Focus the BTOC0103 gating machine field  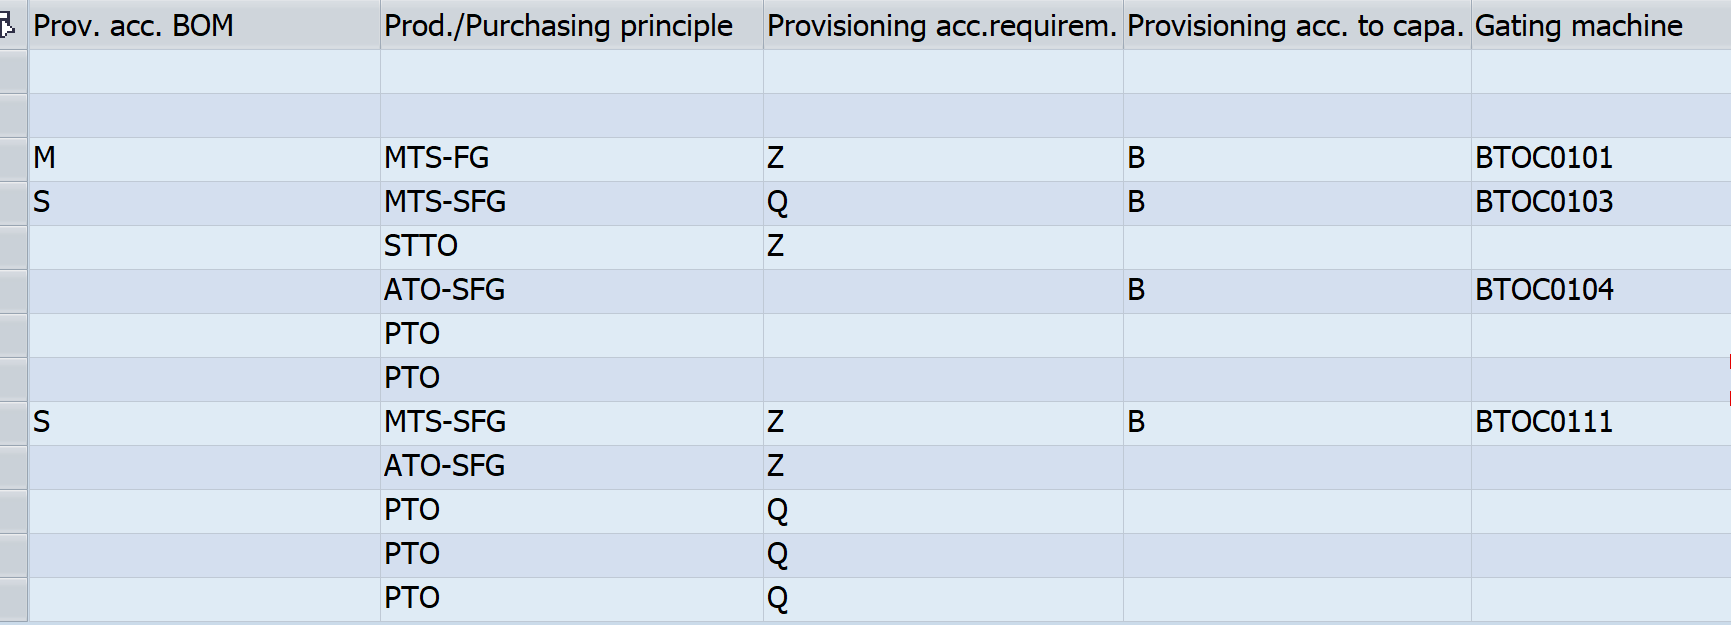(1600, 203)
